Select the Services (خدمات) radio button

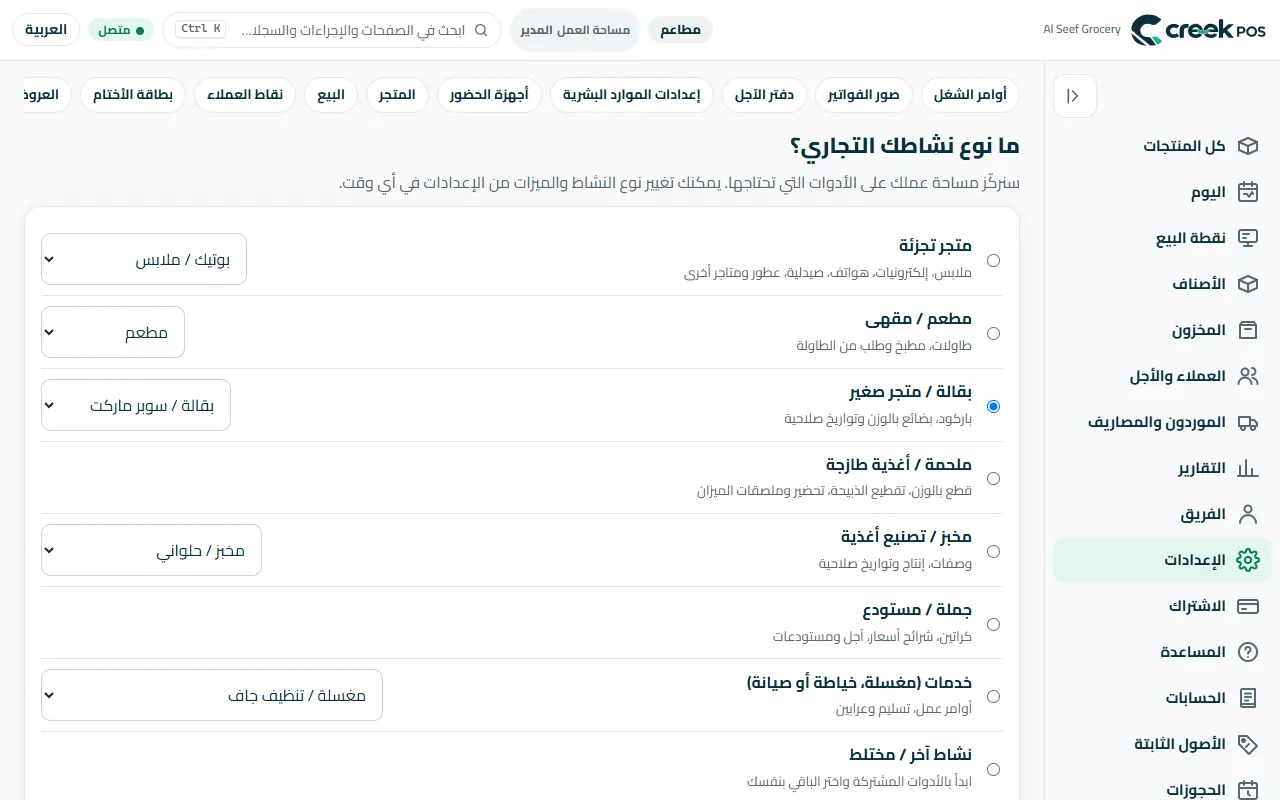[993, 696]
